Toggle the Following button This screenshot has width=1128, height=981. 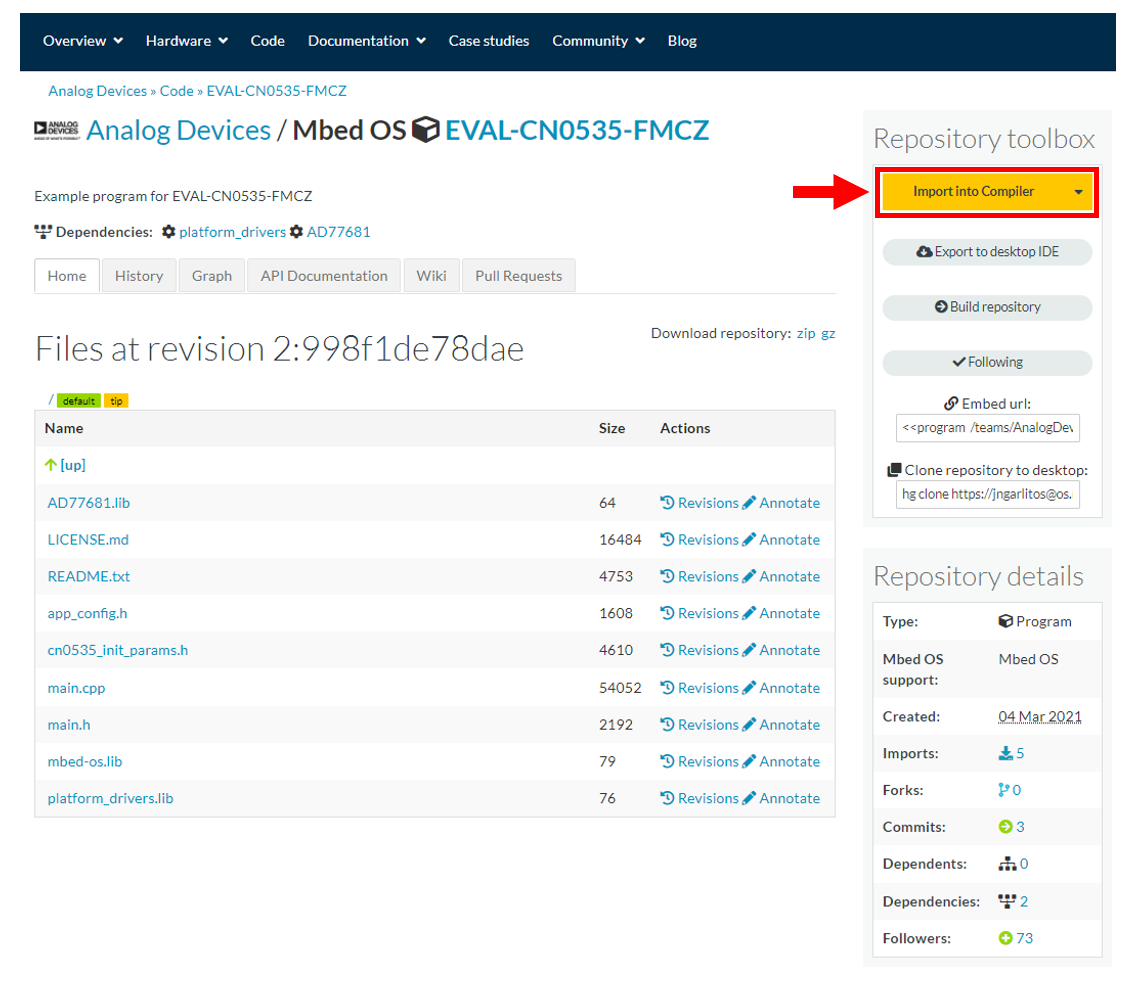coord(987,362)
